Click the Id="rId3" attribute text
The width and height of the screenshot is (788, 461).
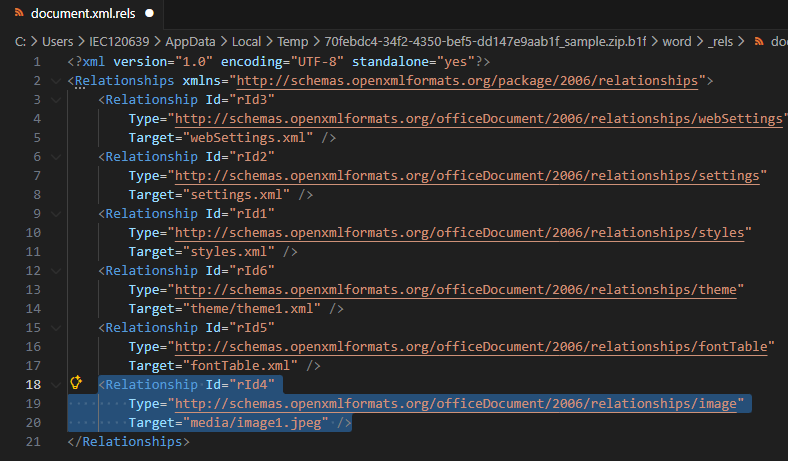[x=240, y=100]
